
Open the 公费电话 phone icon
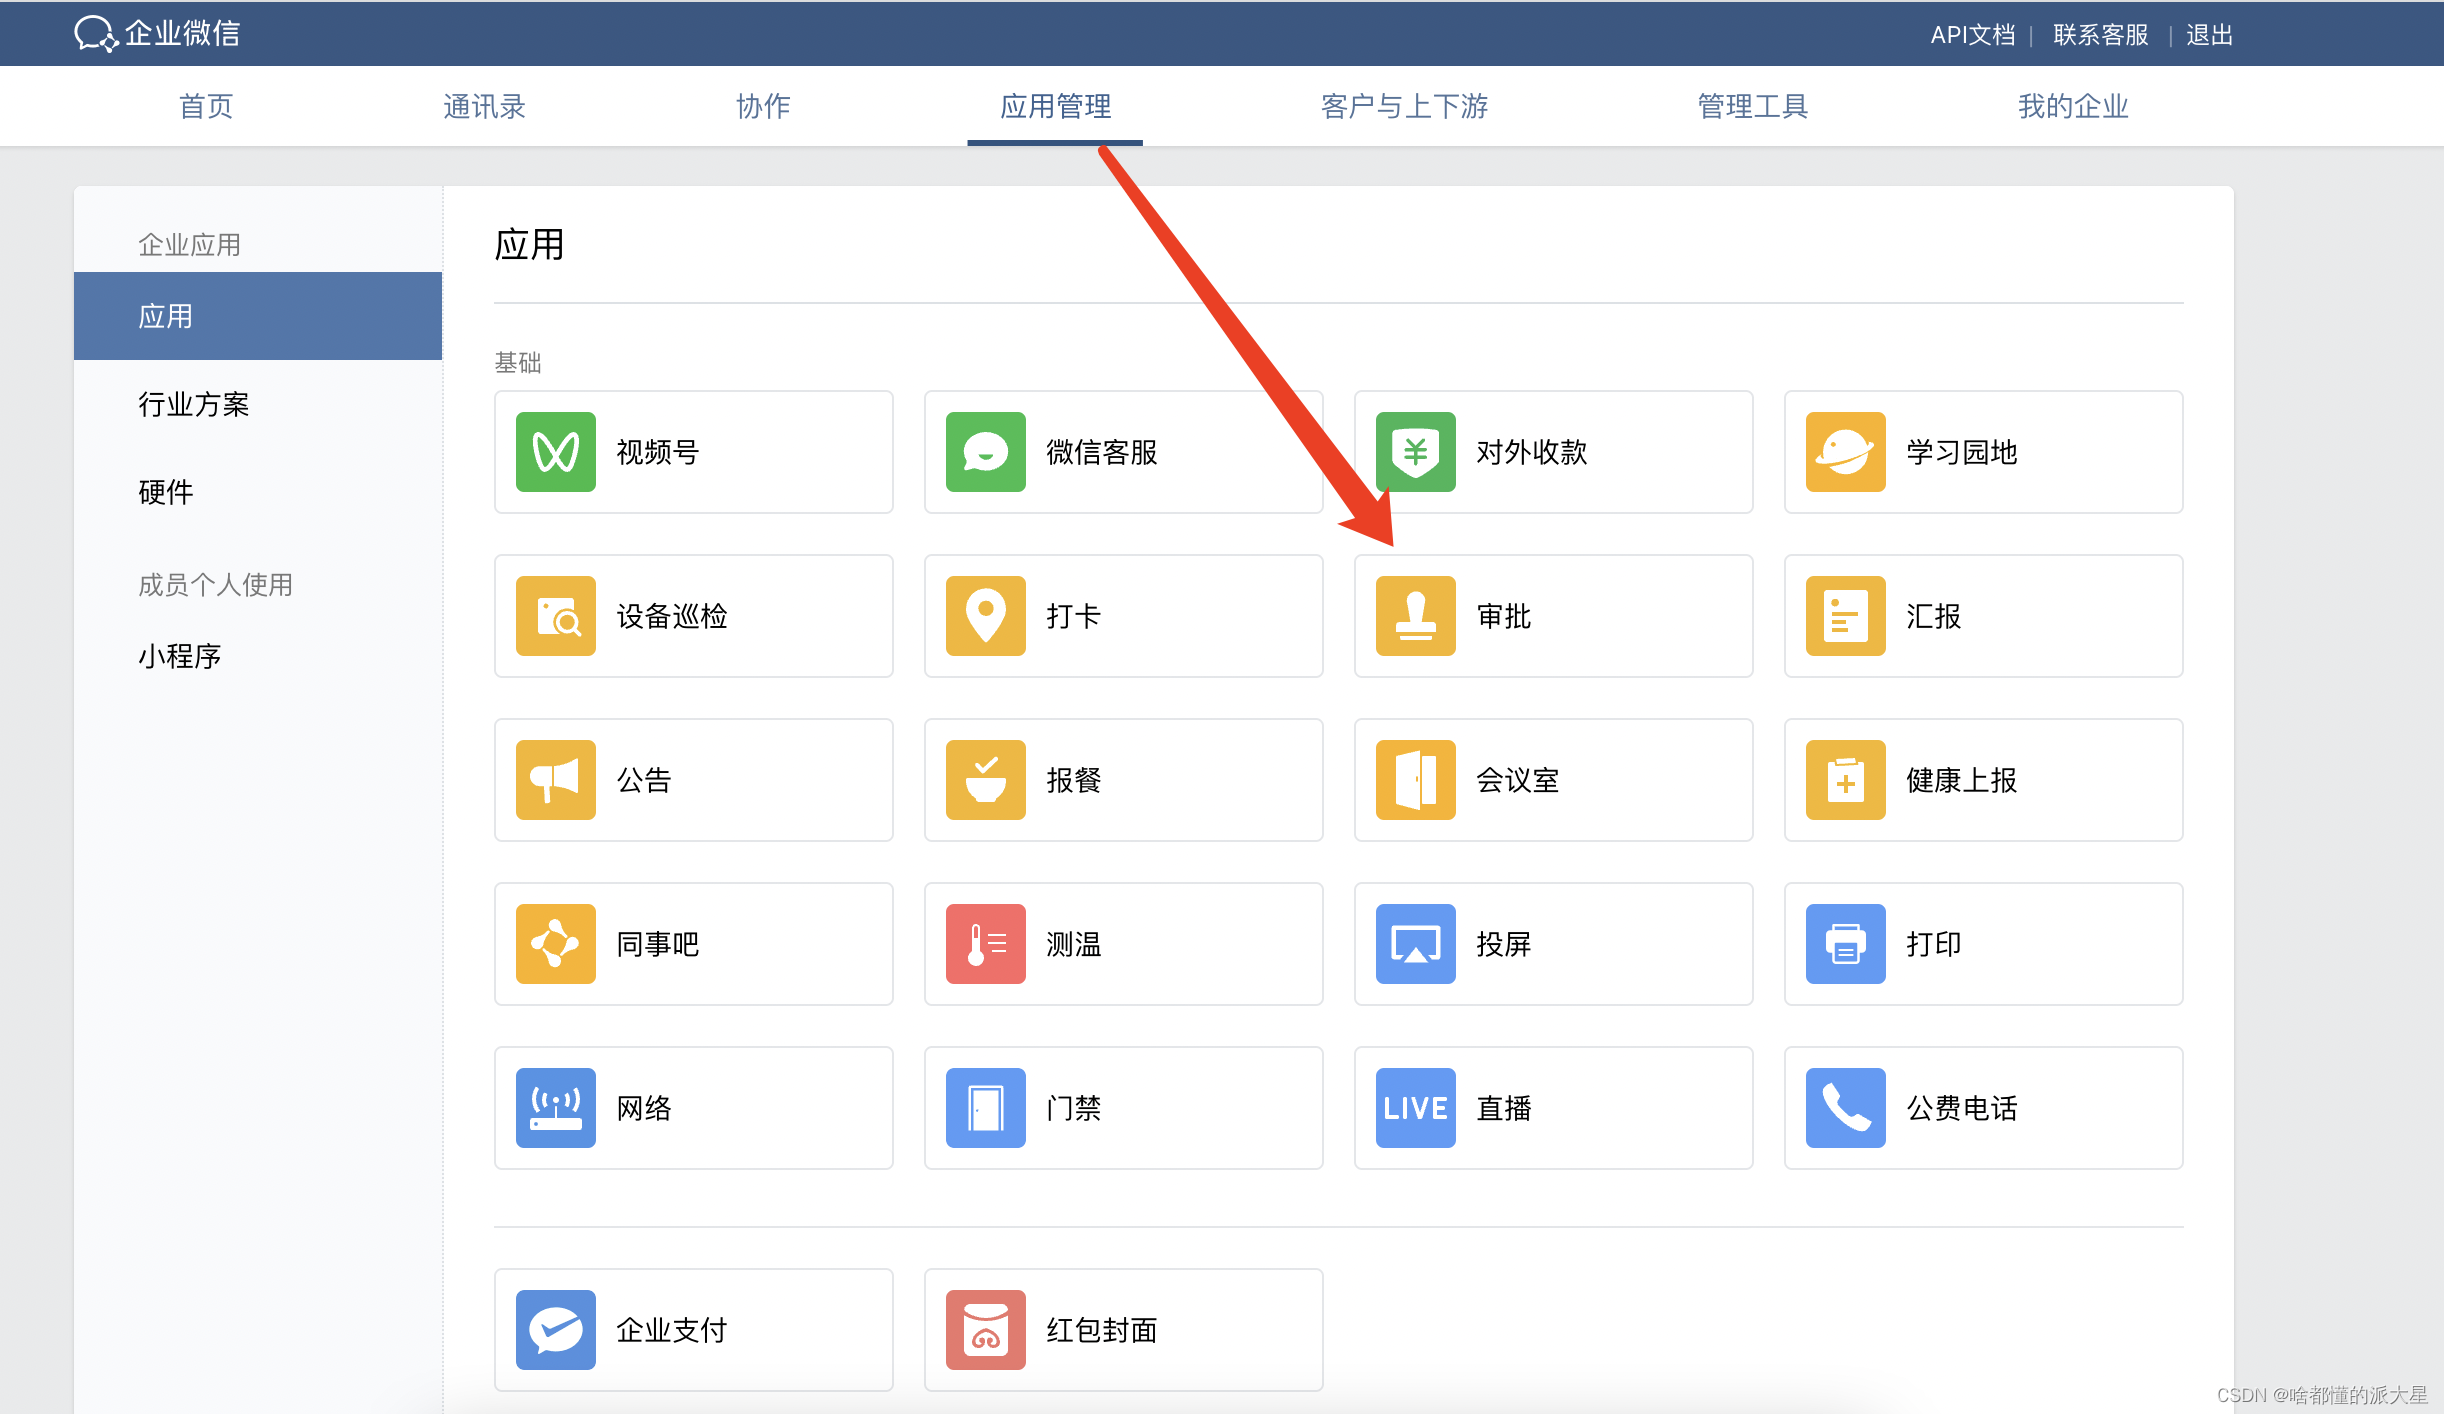(1845, 1108)
